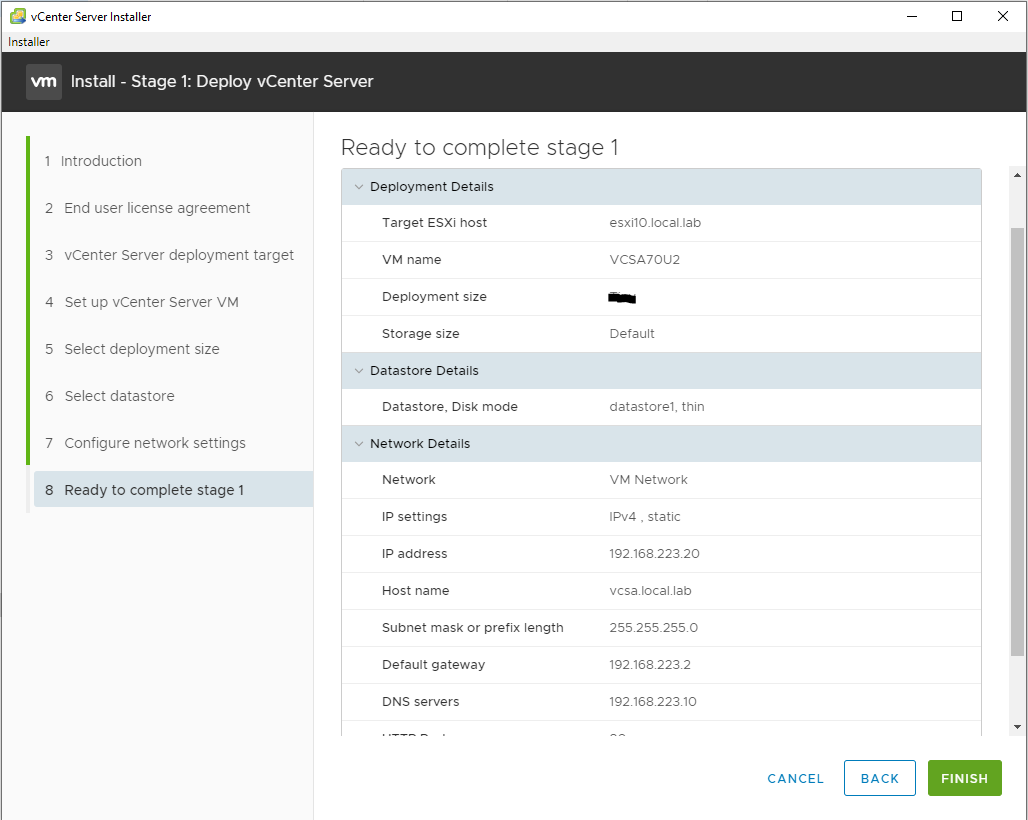Click the Default storage size value
1028x820 pixels.
point(632,334)
